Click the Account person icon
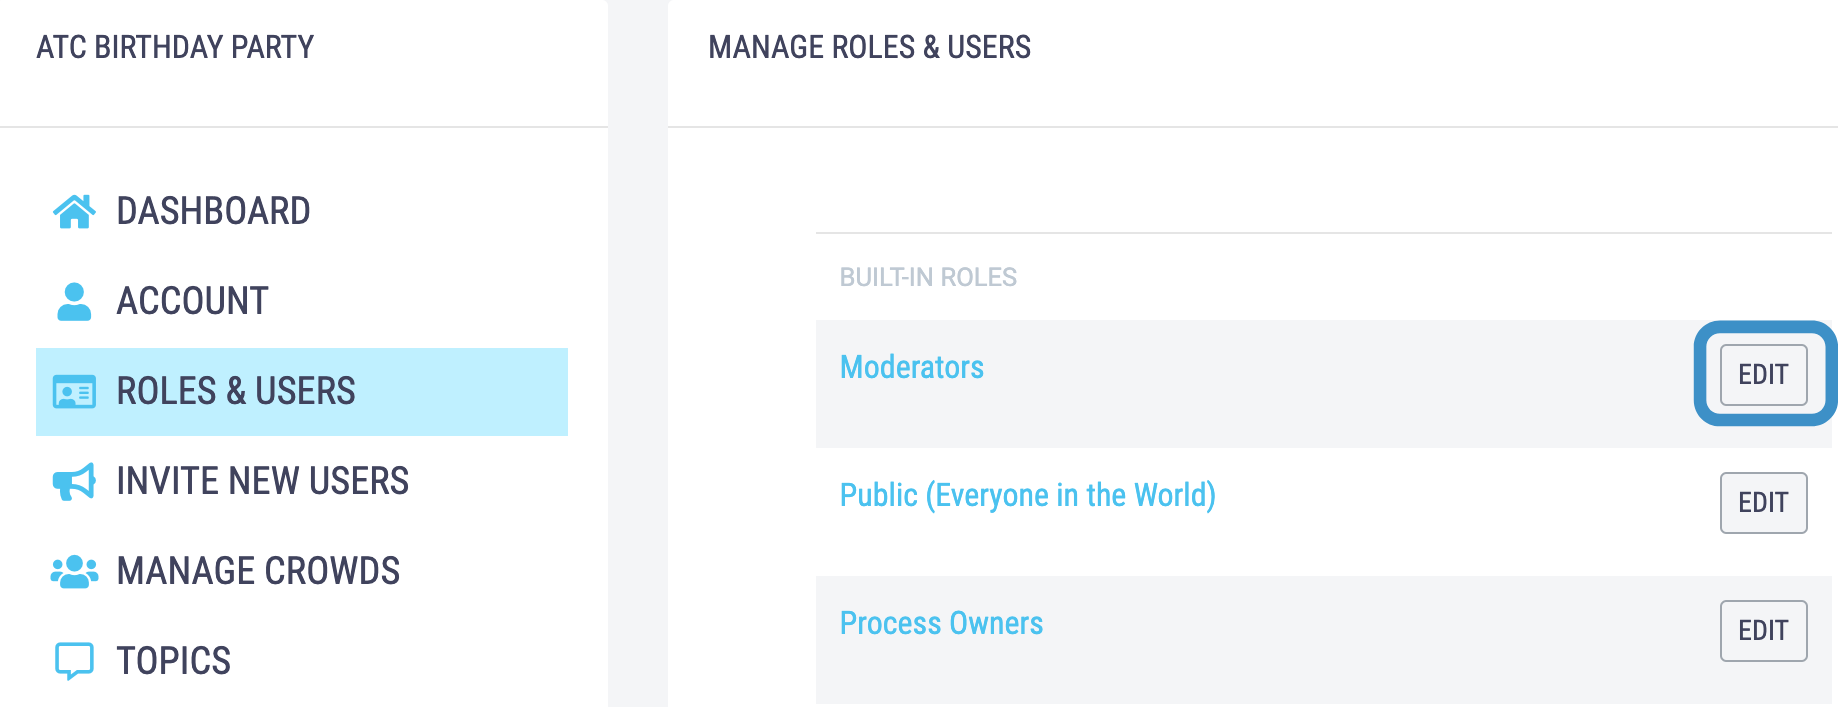The image size is (1838, 707). point(74,301)
